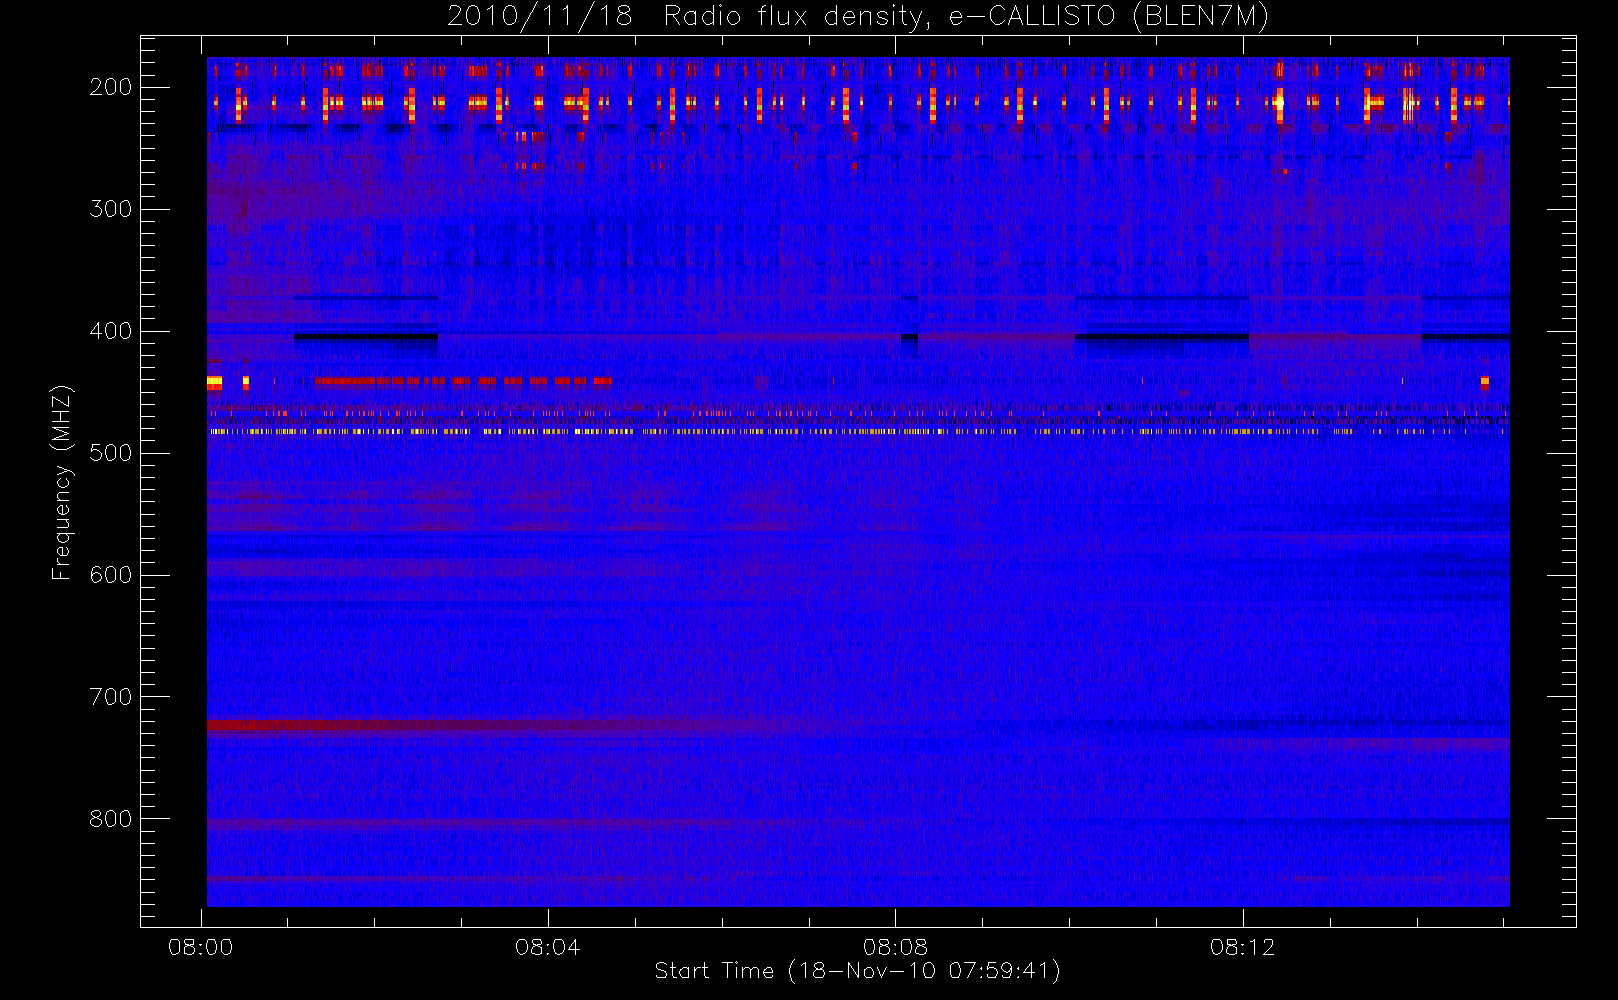Screen dimensions: 1618x1000
Task: Click the "Start Time (18-Nov-10 07:59:41)" label
Action: click(858, 971)
